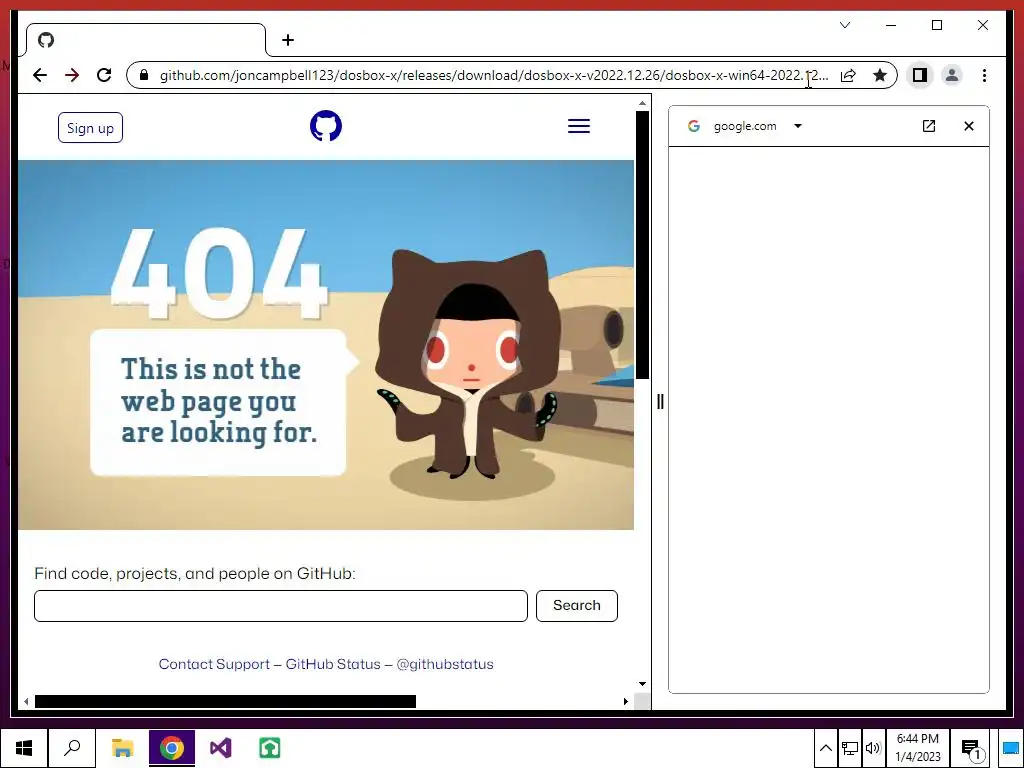Toggle the Chrome side panel button
The width and height of the screenshot is (1024, 768).
point(920,75)
